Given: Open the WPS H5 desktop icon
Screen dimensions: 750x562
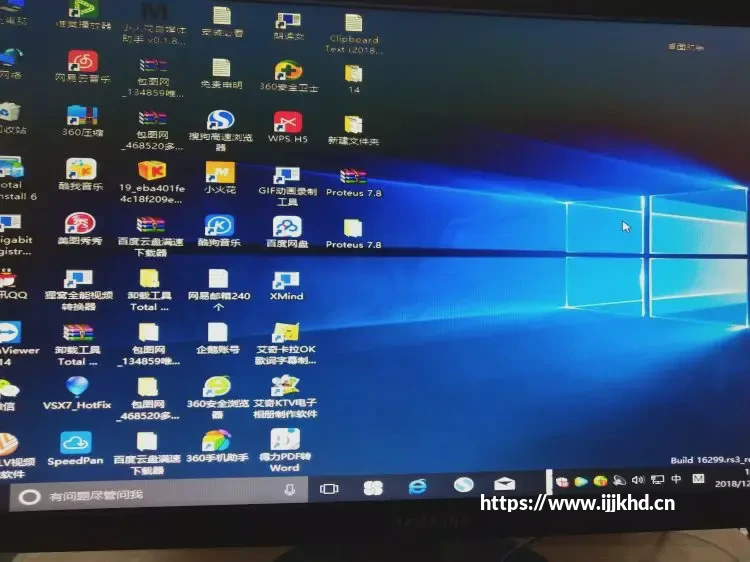Looking at the screenshot, I should 287,126.
